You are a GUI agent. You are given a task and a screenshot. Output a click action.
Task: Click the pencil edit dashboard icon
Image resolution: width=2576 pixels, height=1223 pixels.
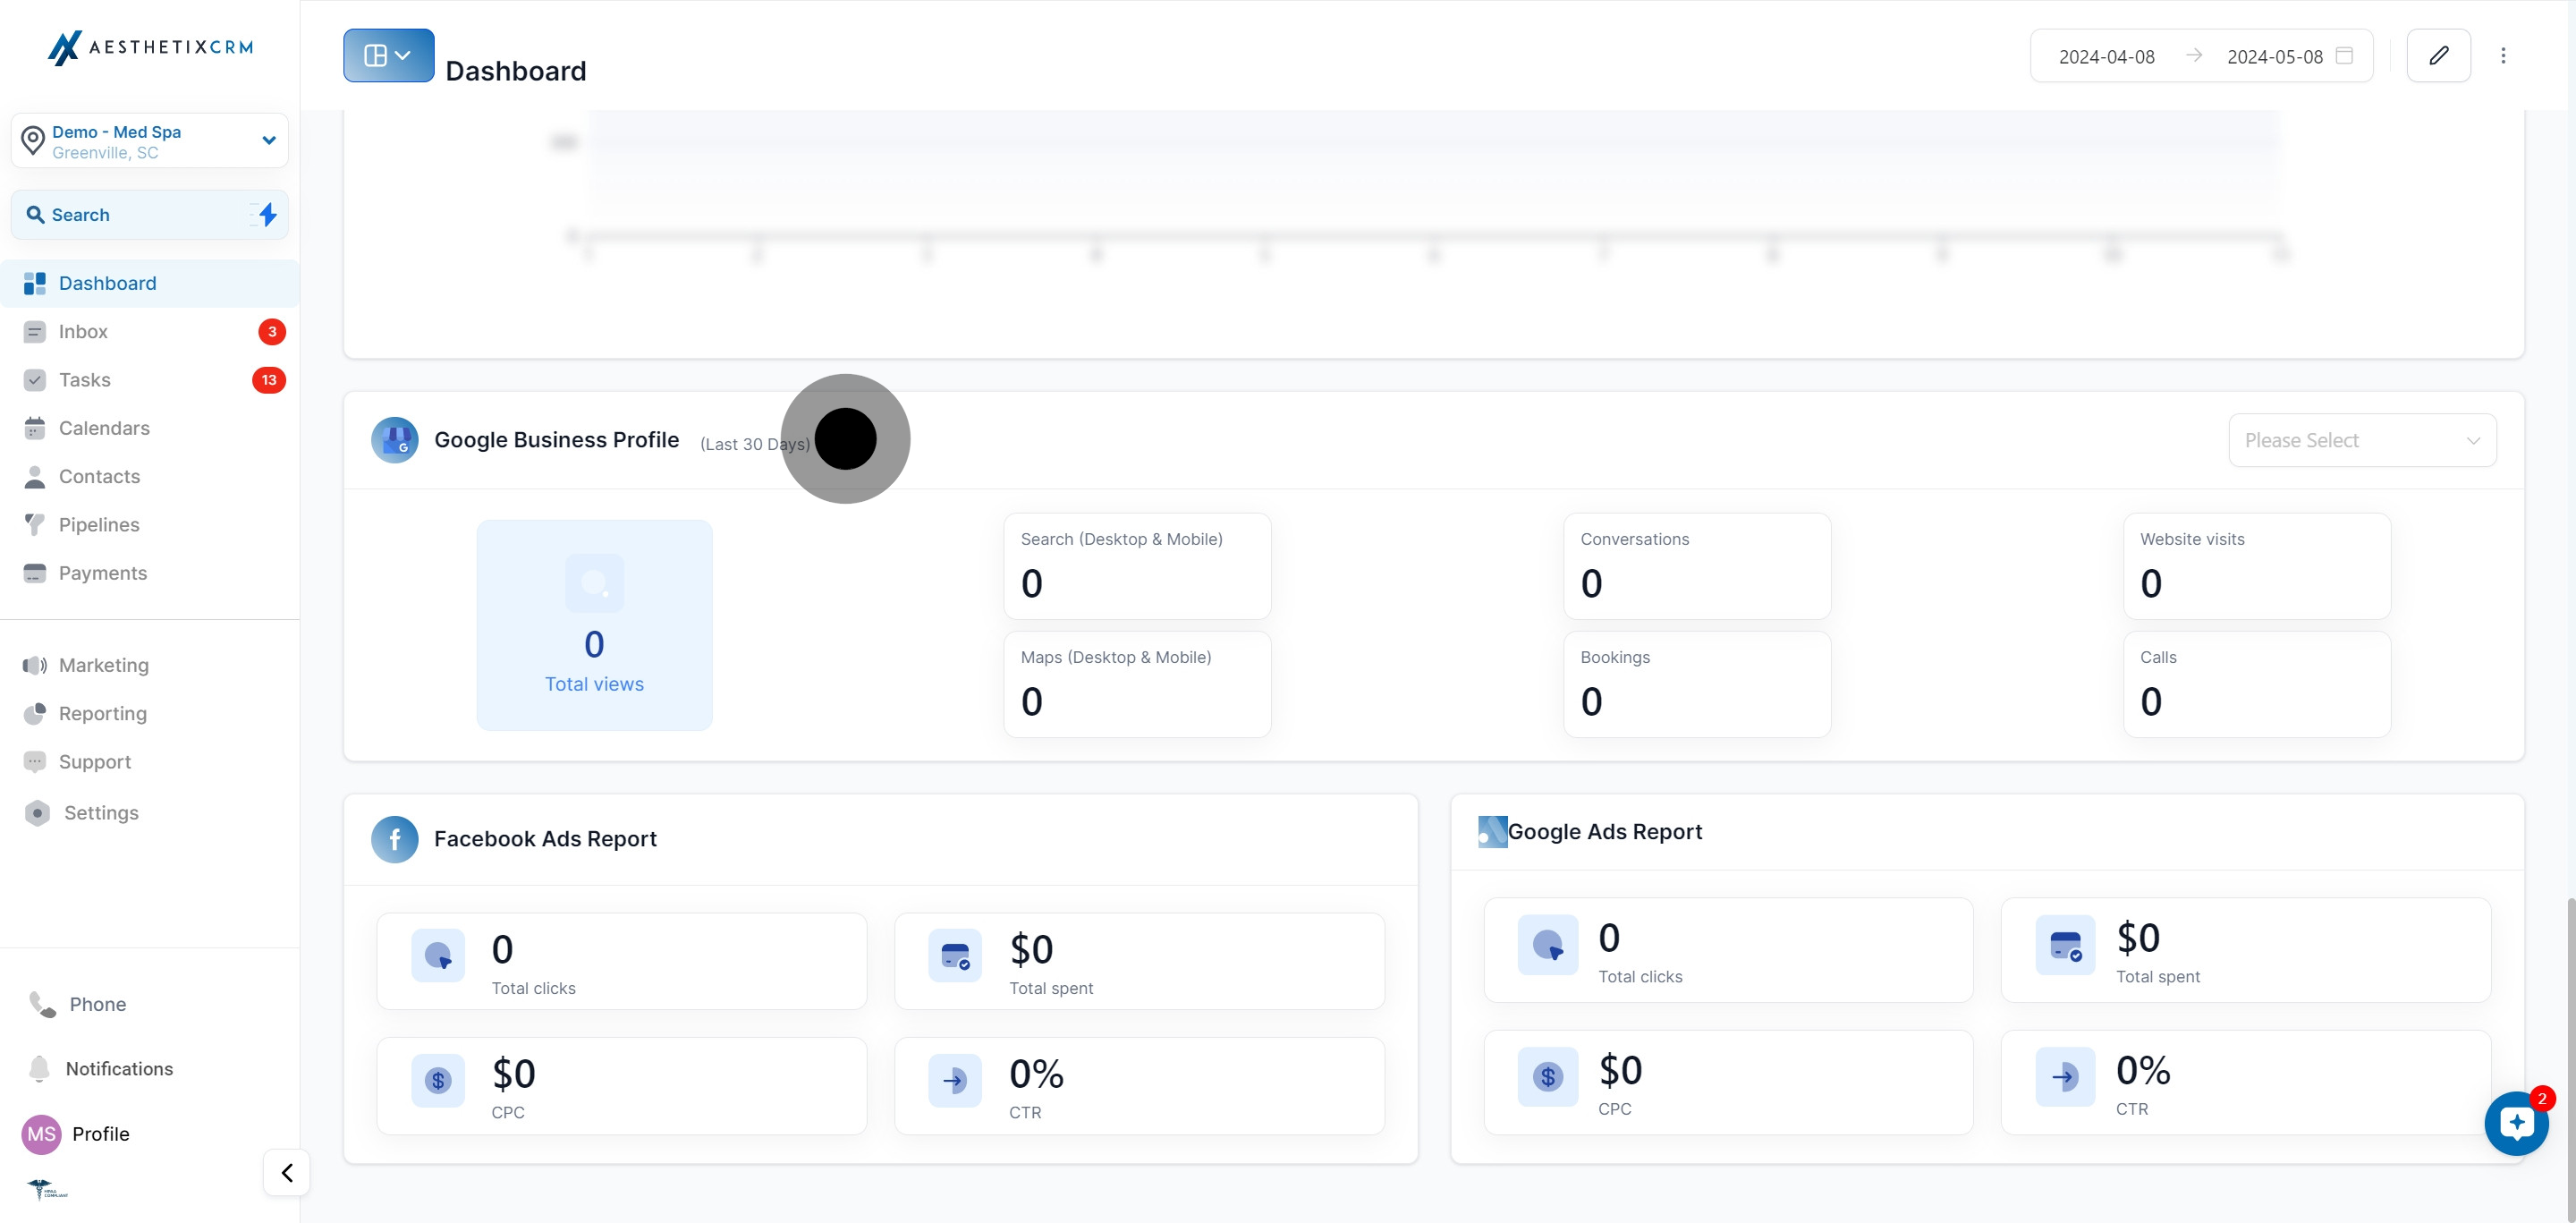pos(2437,56)
